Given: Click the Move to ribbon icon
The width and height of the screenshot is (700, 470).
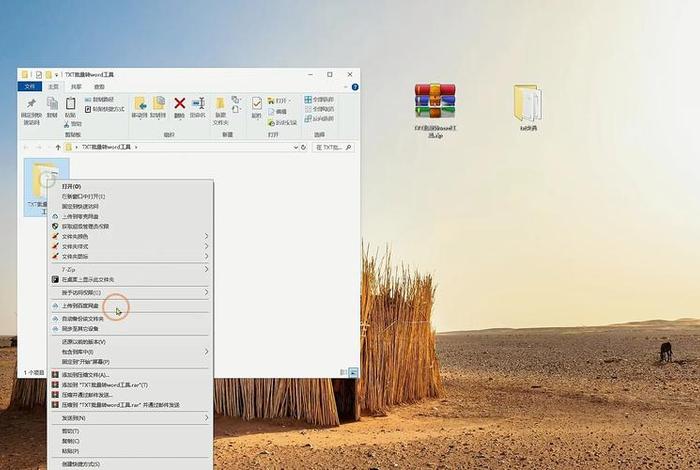Looking at the screenshot, I should [x=140, y=108].
